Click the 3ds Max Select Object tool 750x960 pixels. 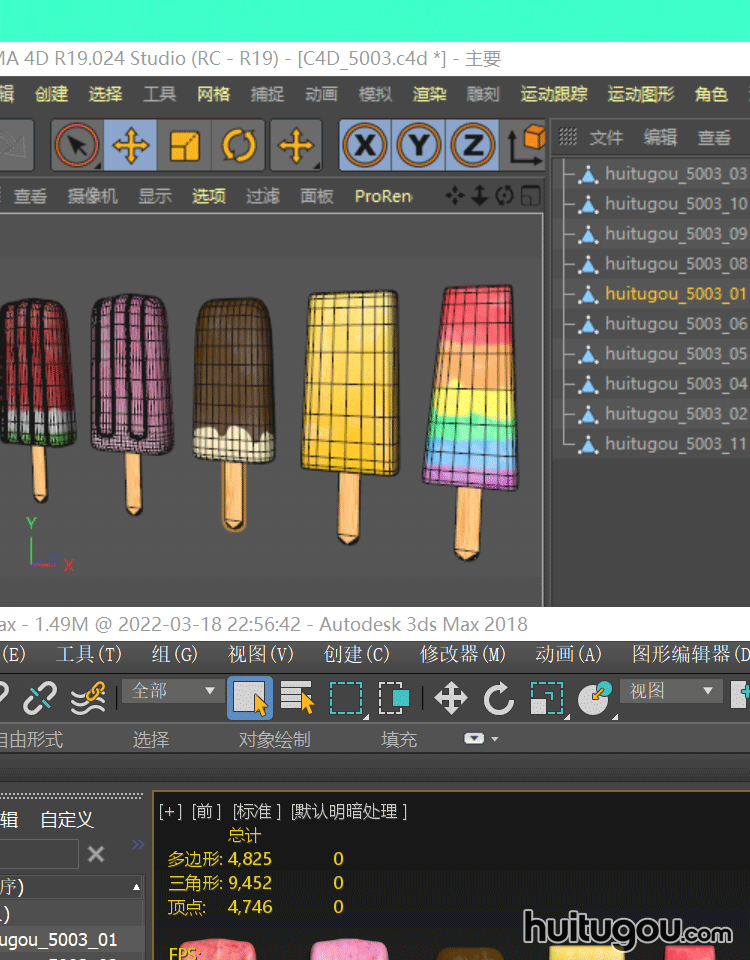(250, 698)
